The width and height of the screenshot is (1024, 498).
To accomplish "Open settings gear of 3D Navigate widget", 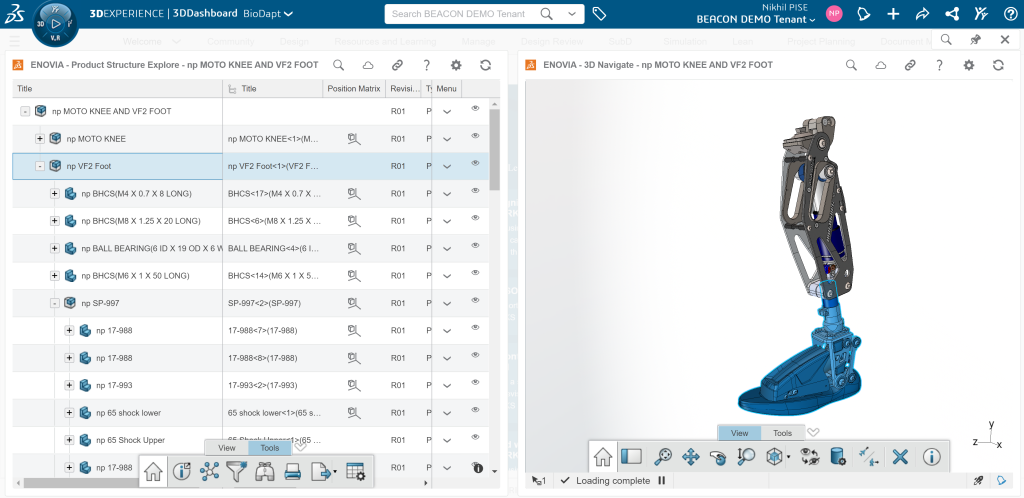I will click(x=968, y=65).
